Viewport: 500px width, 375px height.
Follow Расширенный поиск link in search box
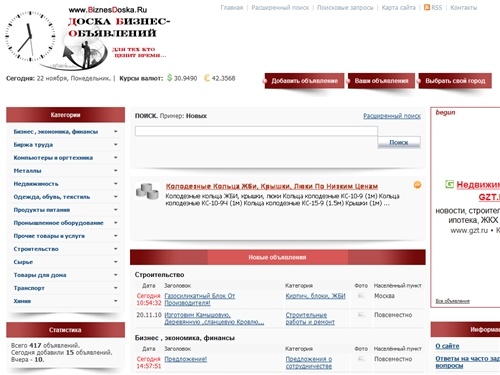tap(392, 116)
